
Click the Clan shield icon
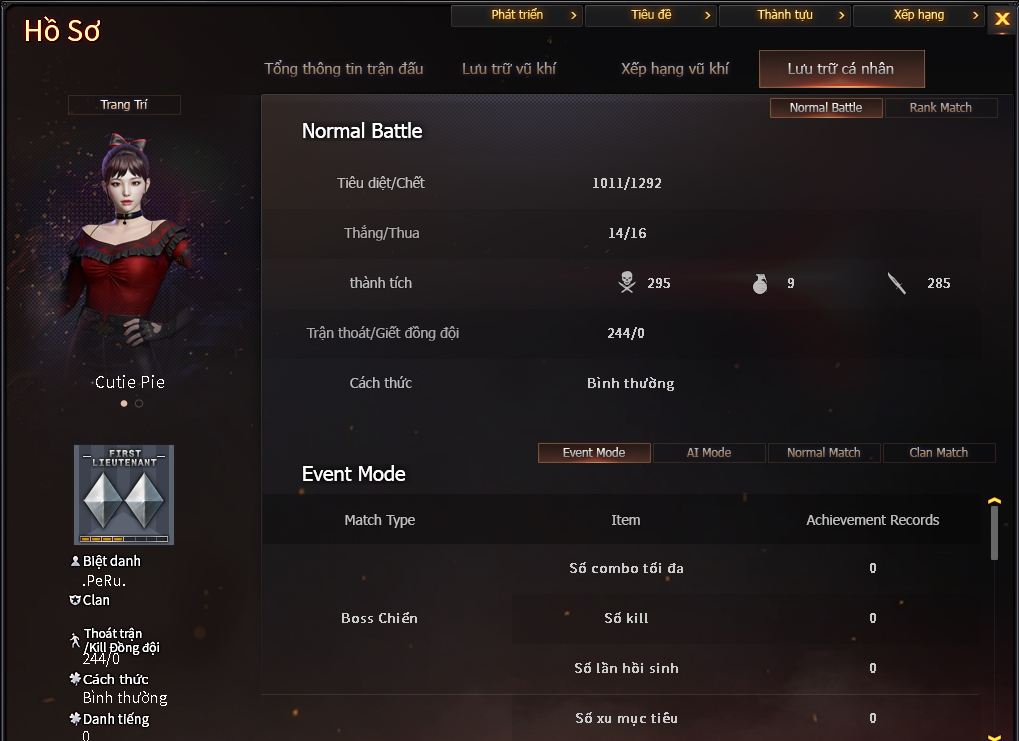point(75,600)
